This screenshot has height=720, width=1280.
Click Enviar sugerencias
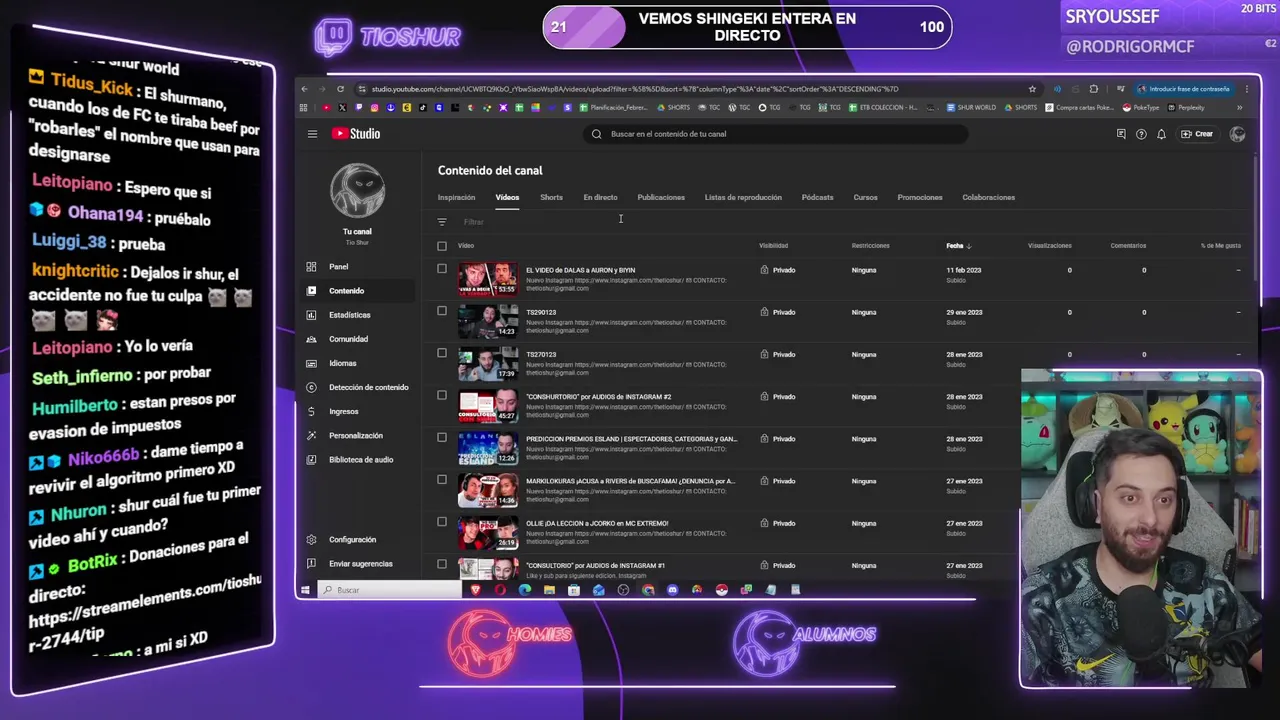[x=360, y=564]
